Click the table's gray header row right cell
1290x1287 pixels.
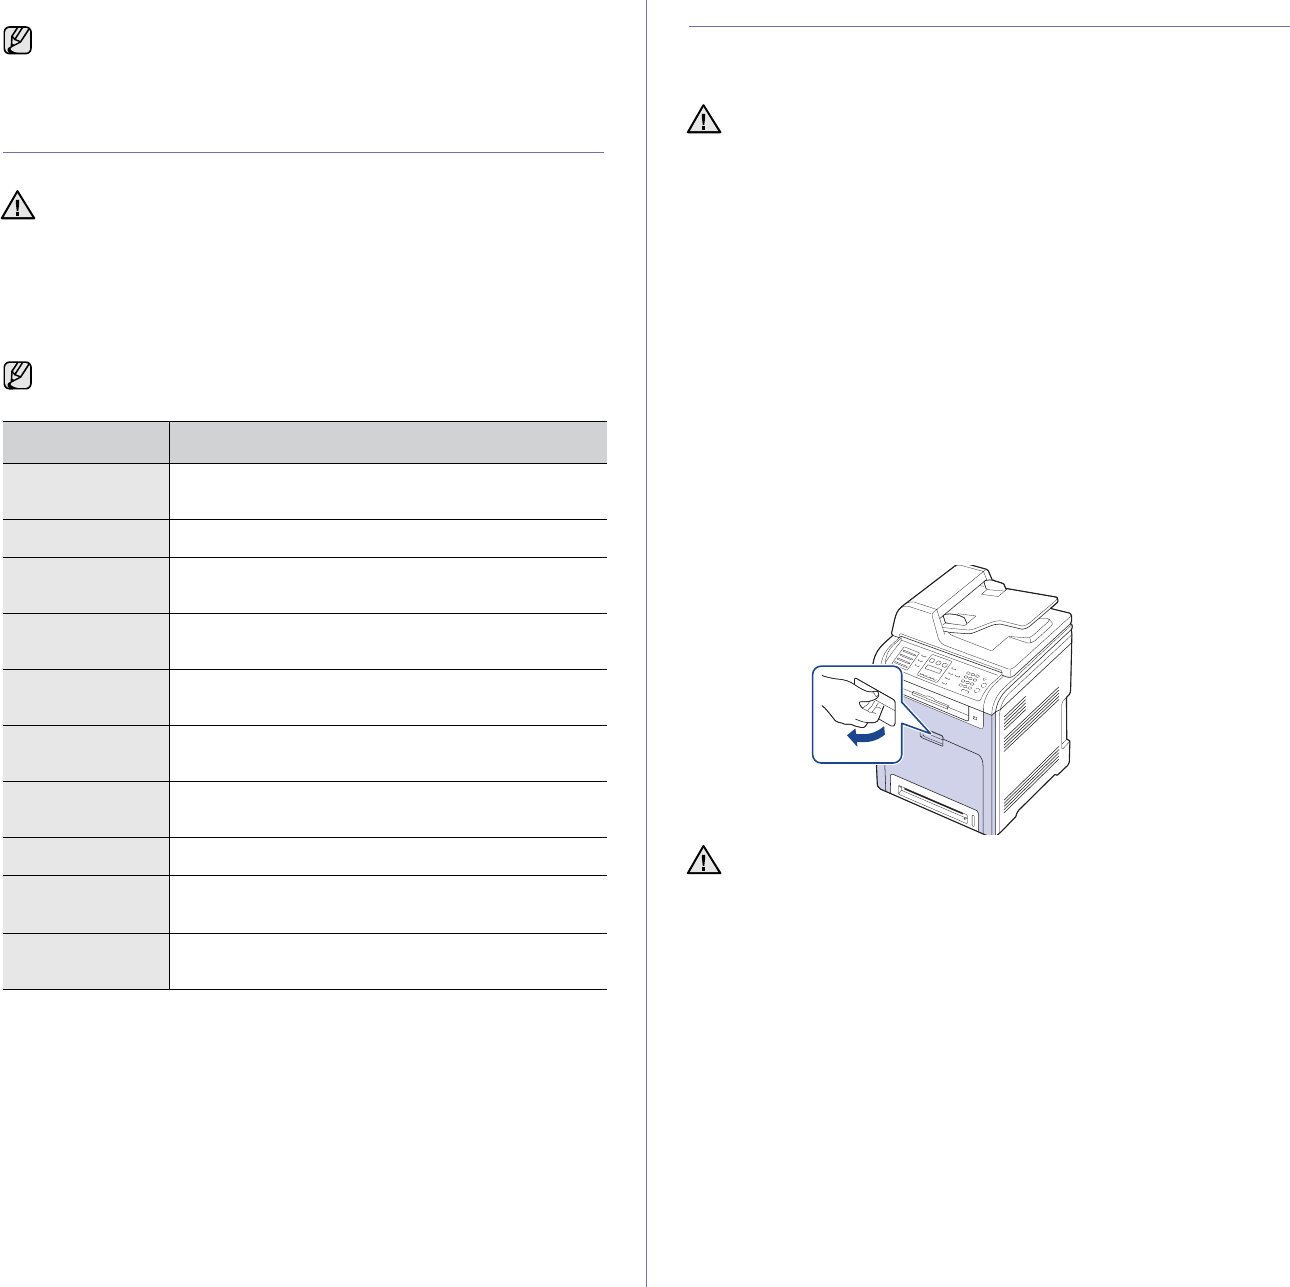(x=387, y=442)
